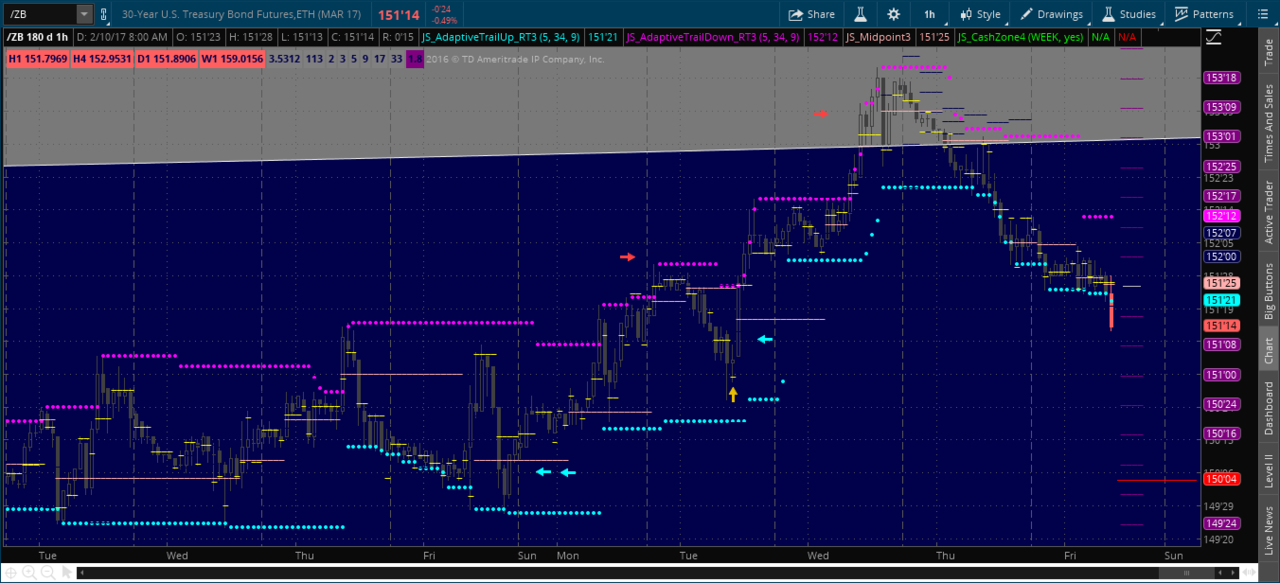Click the 153'09 price bubble
The height and width of the screenshot is (583, 1280).
pyautogui.click(x=1221, y=107)
